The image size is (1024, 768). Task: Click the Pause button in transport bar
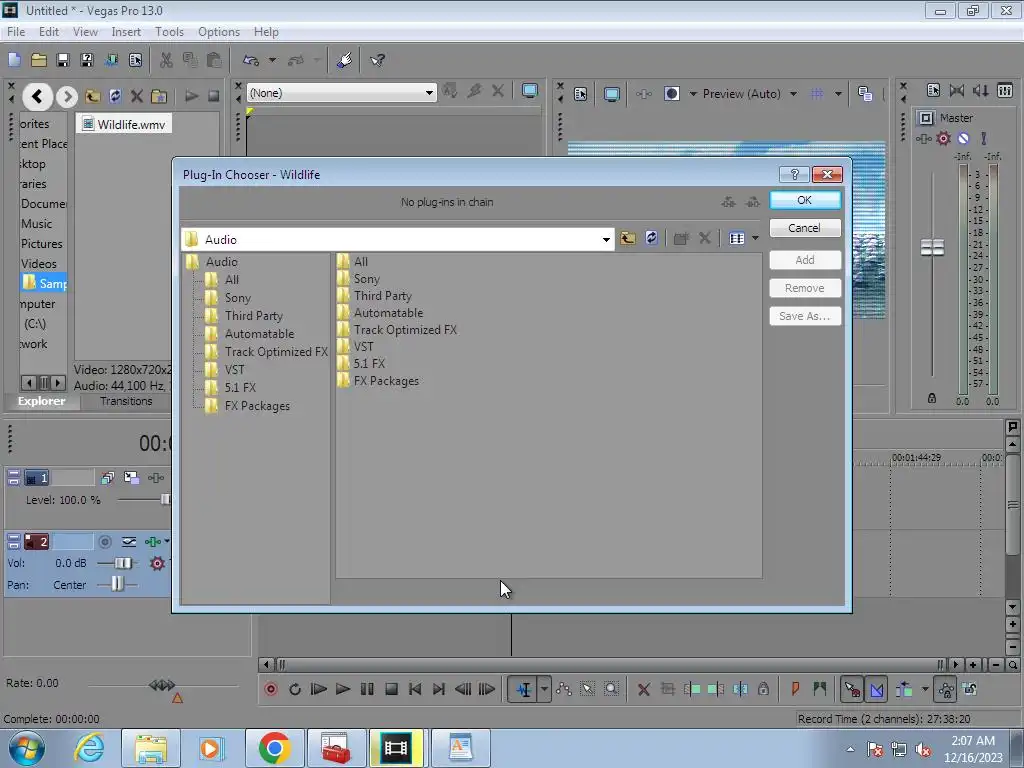[x=367, y=689]
